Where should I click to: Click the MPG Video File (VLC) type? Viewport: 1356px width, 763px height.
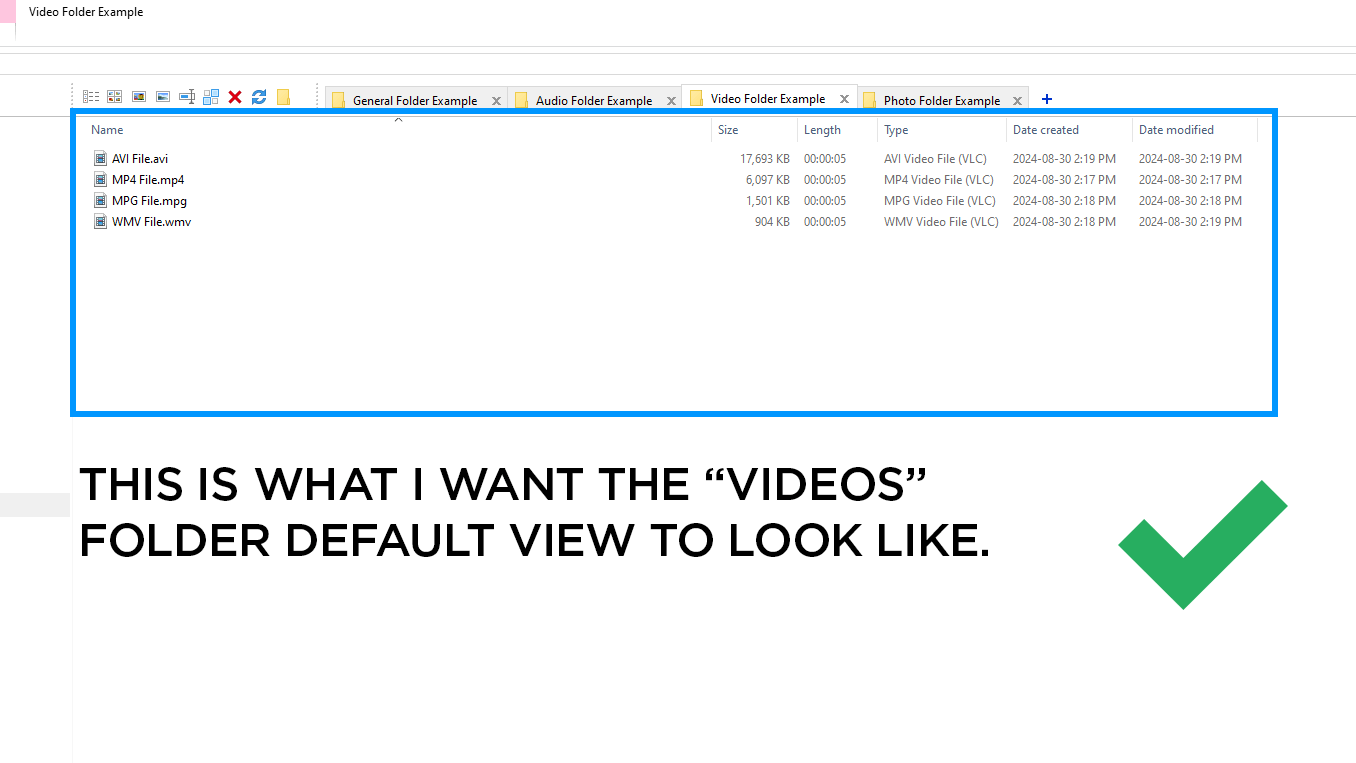point(940,200)
